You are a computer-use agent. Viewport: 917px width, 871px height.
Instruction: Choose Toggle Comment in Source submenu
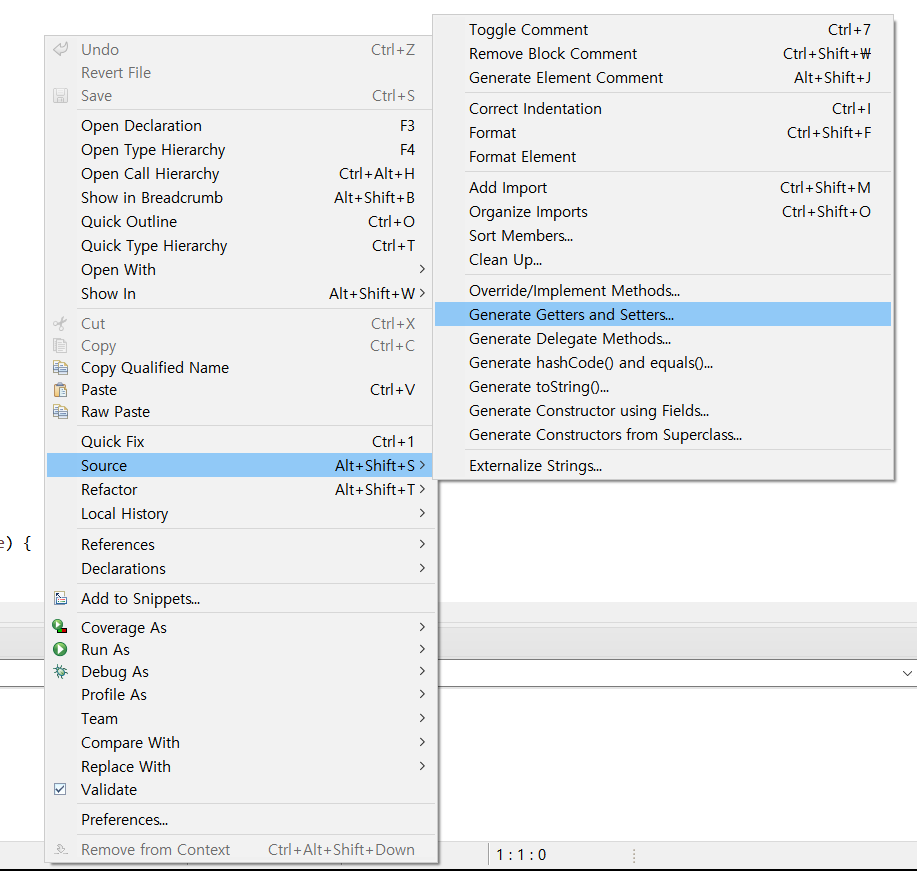663,30
